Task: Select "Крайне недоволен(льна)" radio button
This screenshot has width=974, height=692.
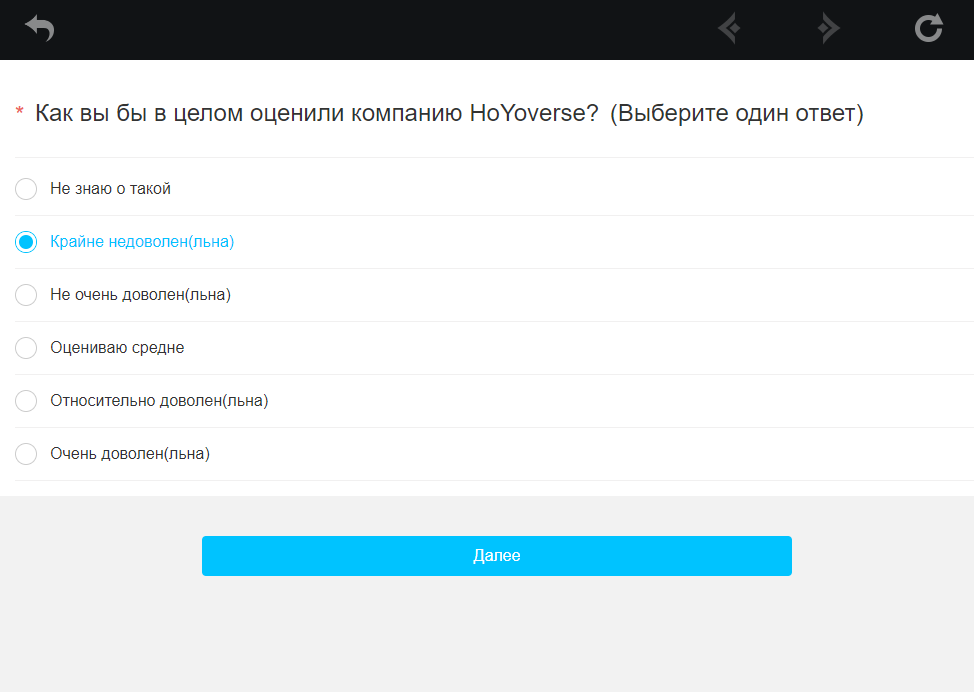Action: point(26,242)
